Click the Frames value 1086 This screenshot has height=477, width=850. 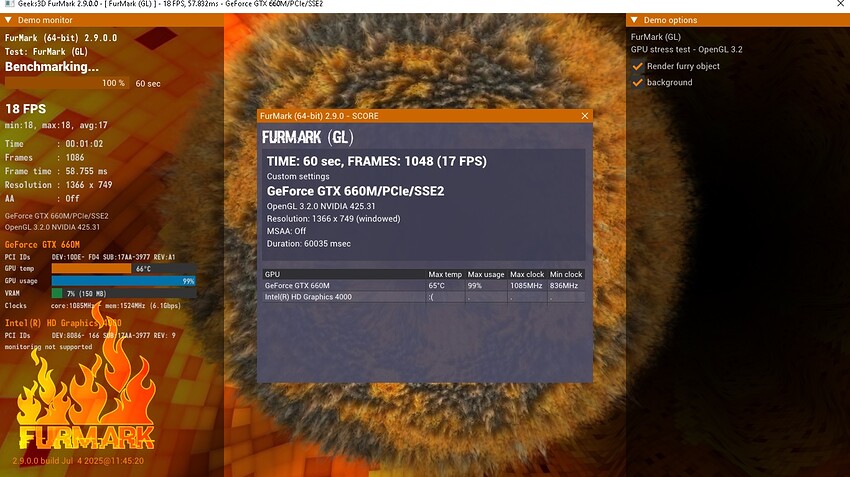(75, 157)
